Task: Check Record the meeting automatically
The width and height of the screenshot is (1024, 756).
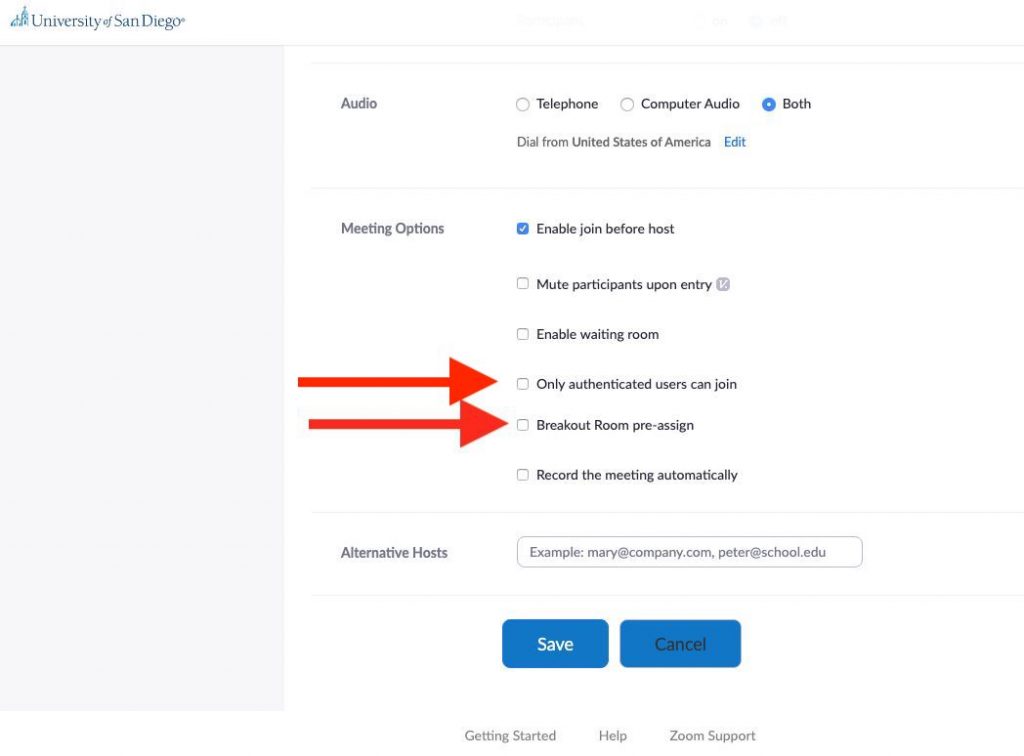Action: pos(522,475)
